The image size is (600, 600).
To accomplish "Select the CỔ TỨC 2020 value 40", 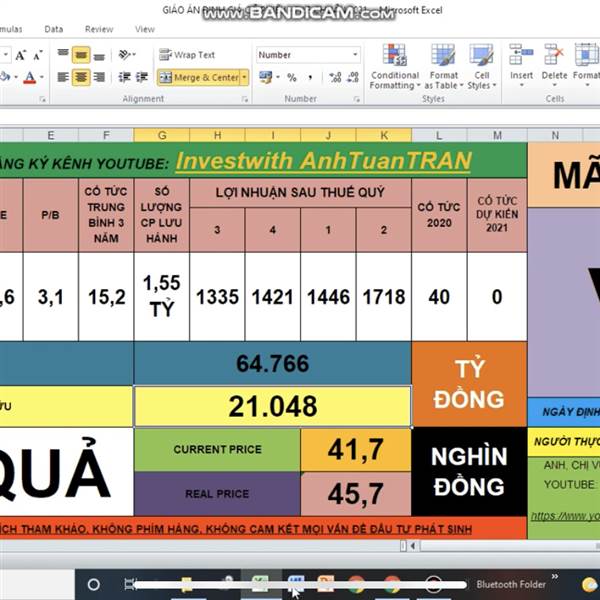I will click(439, 297).
